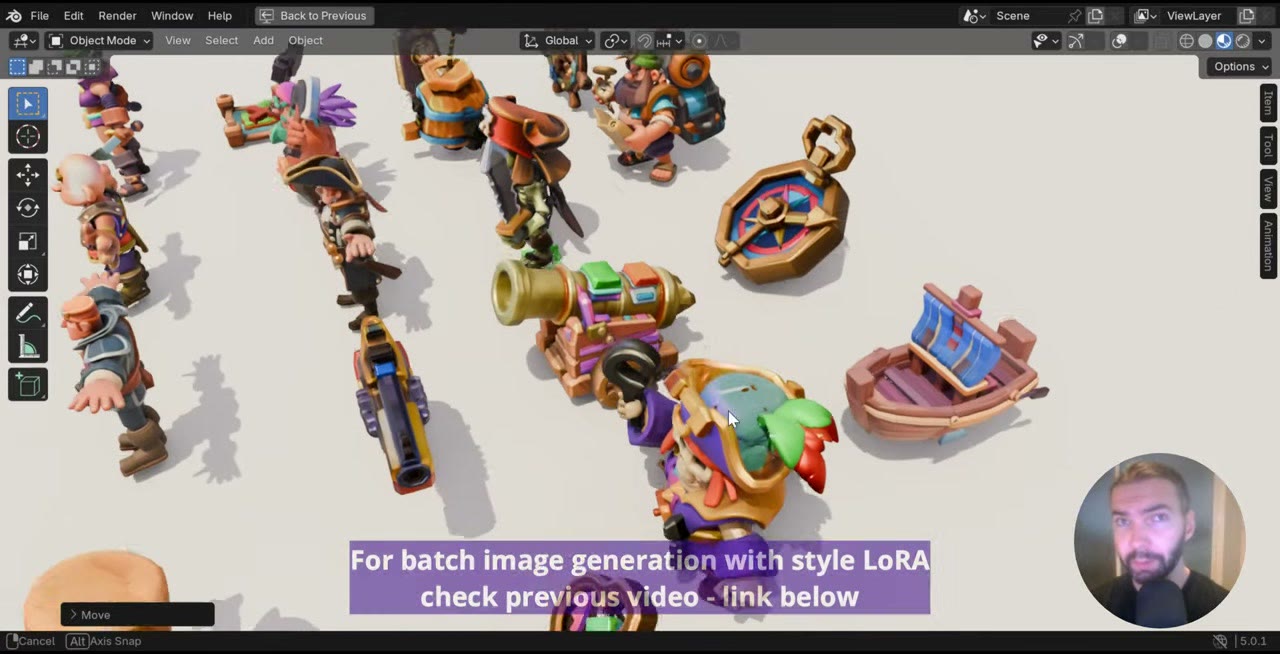Open selectability and visibility dropdown

pyautogui.click(x=1047, y=41)
